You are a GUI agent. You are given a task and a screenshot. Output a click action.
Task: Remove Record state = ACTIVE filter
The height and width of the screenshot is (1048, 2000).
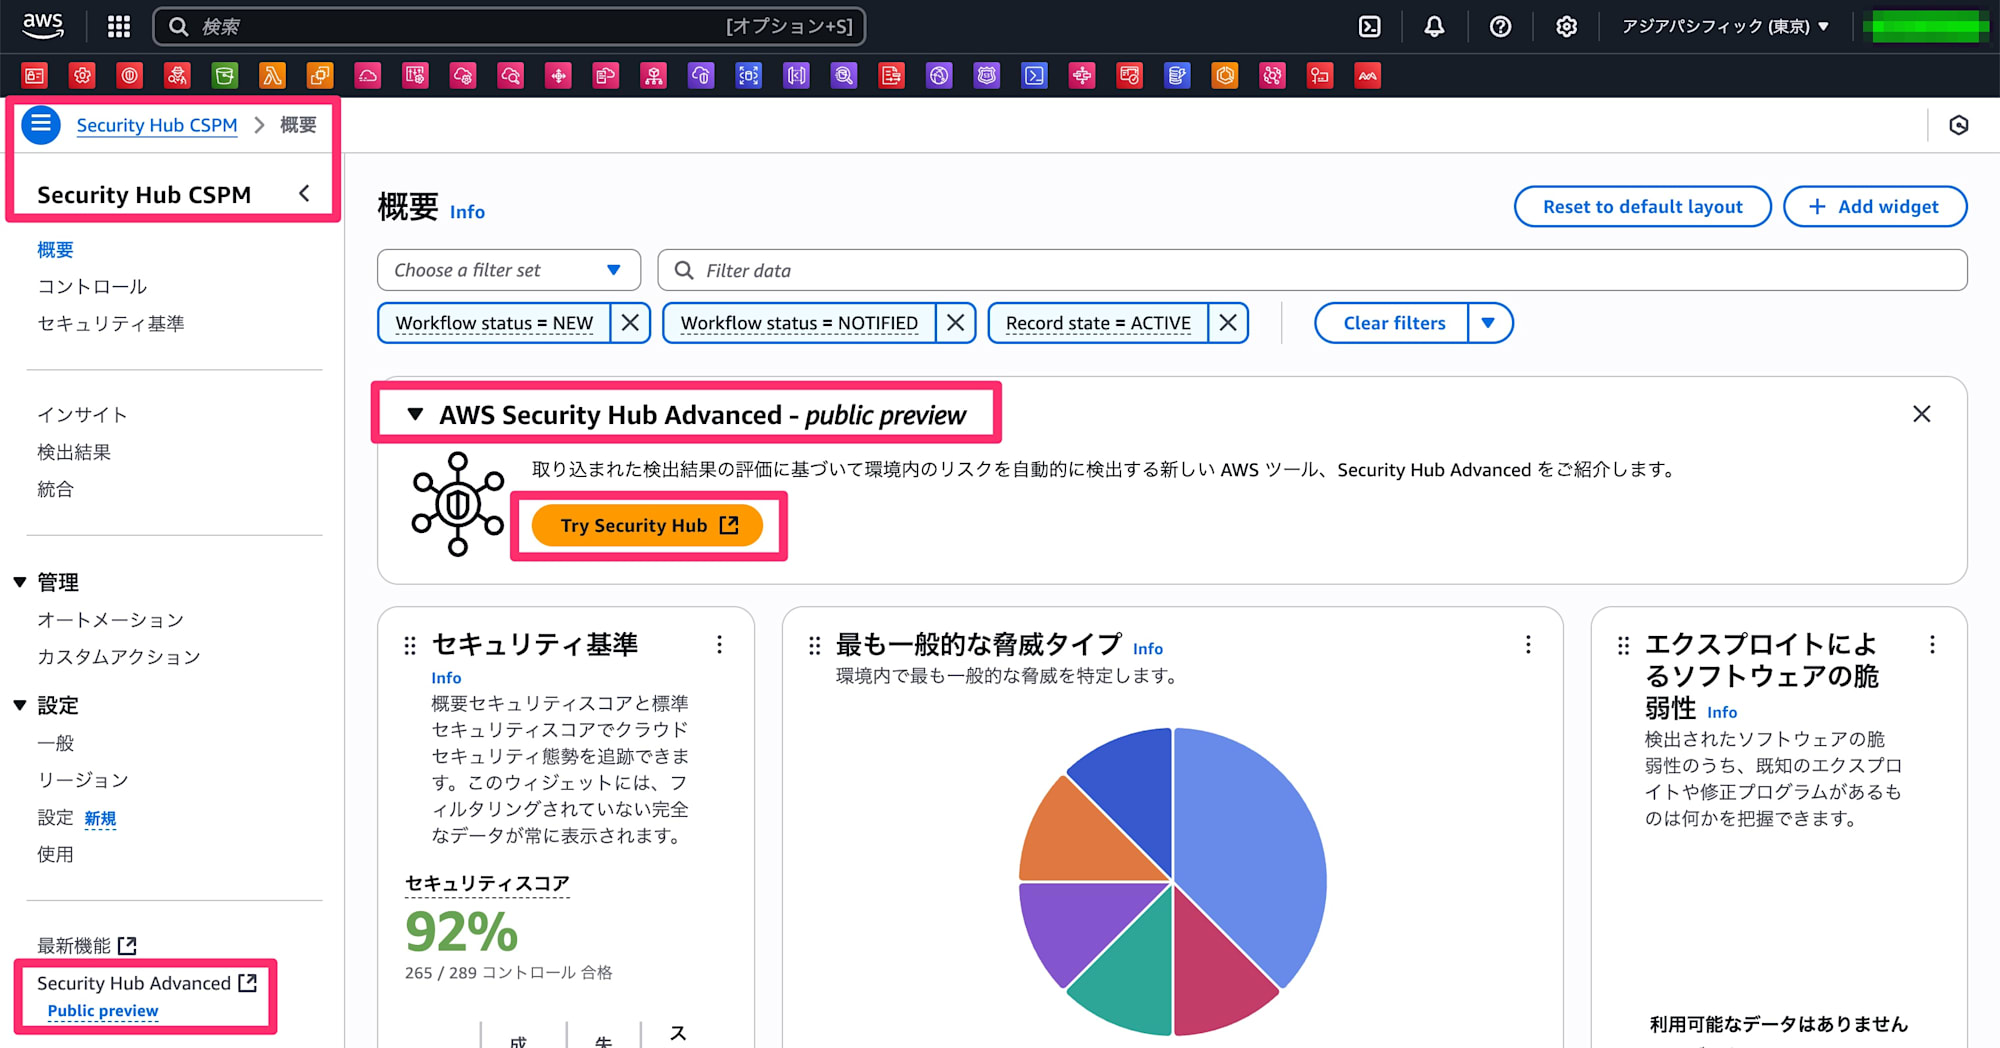[x=1228, y=323]
